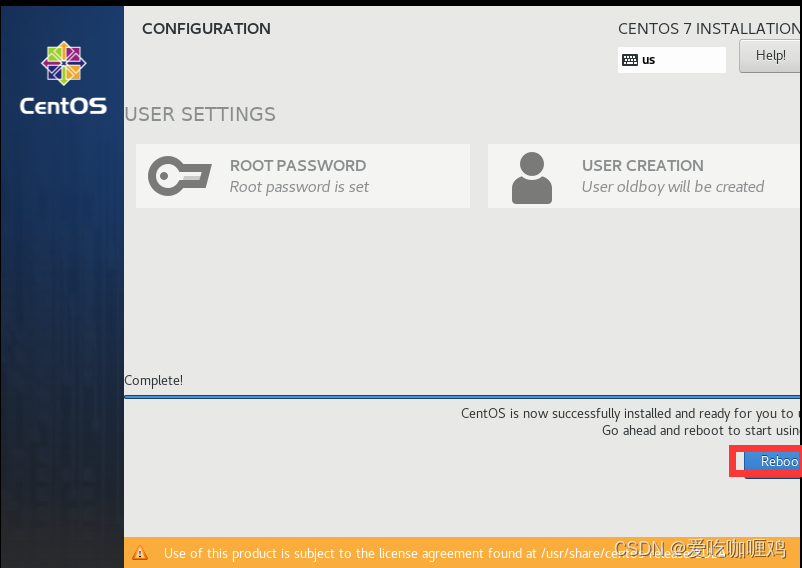The height and width of the screenshot is (568, 802).
Task: Click the key icon for root password
Action: pos(180,176)
